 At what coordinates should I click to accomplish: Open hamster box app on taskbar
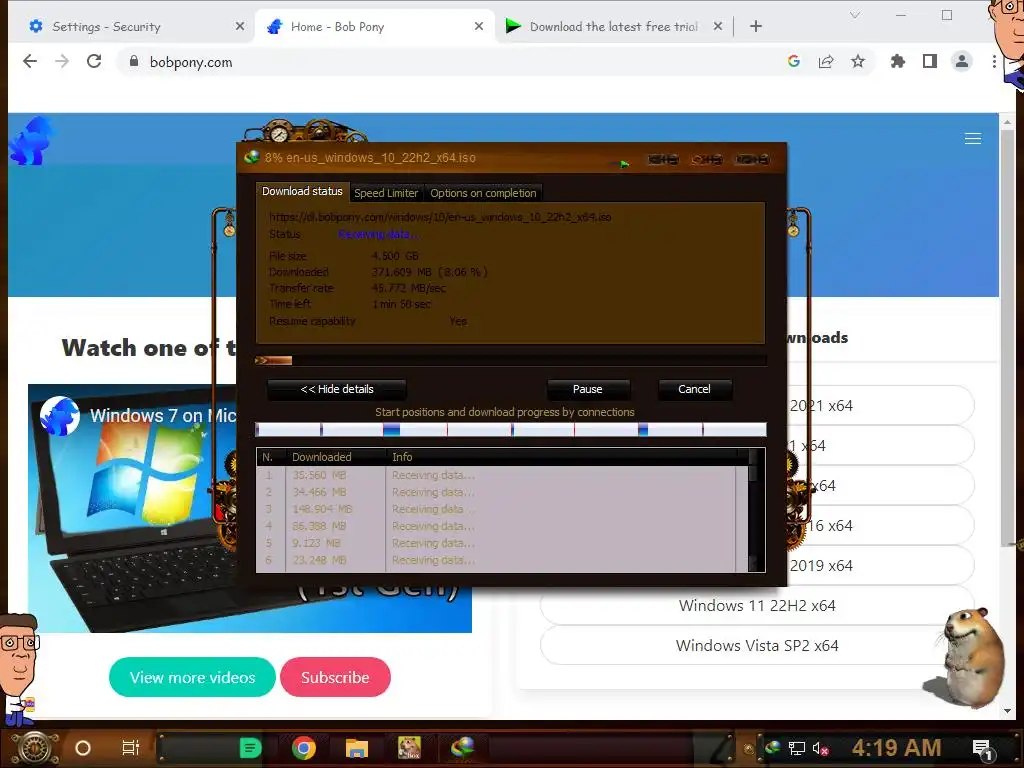tap(409, 748)
